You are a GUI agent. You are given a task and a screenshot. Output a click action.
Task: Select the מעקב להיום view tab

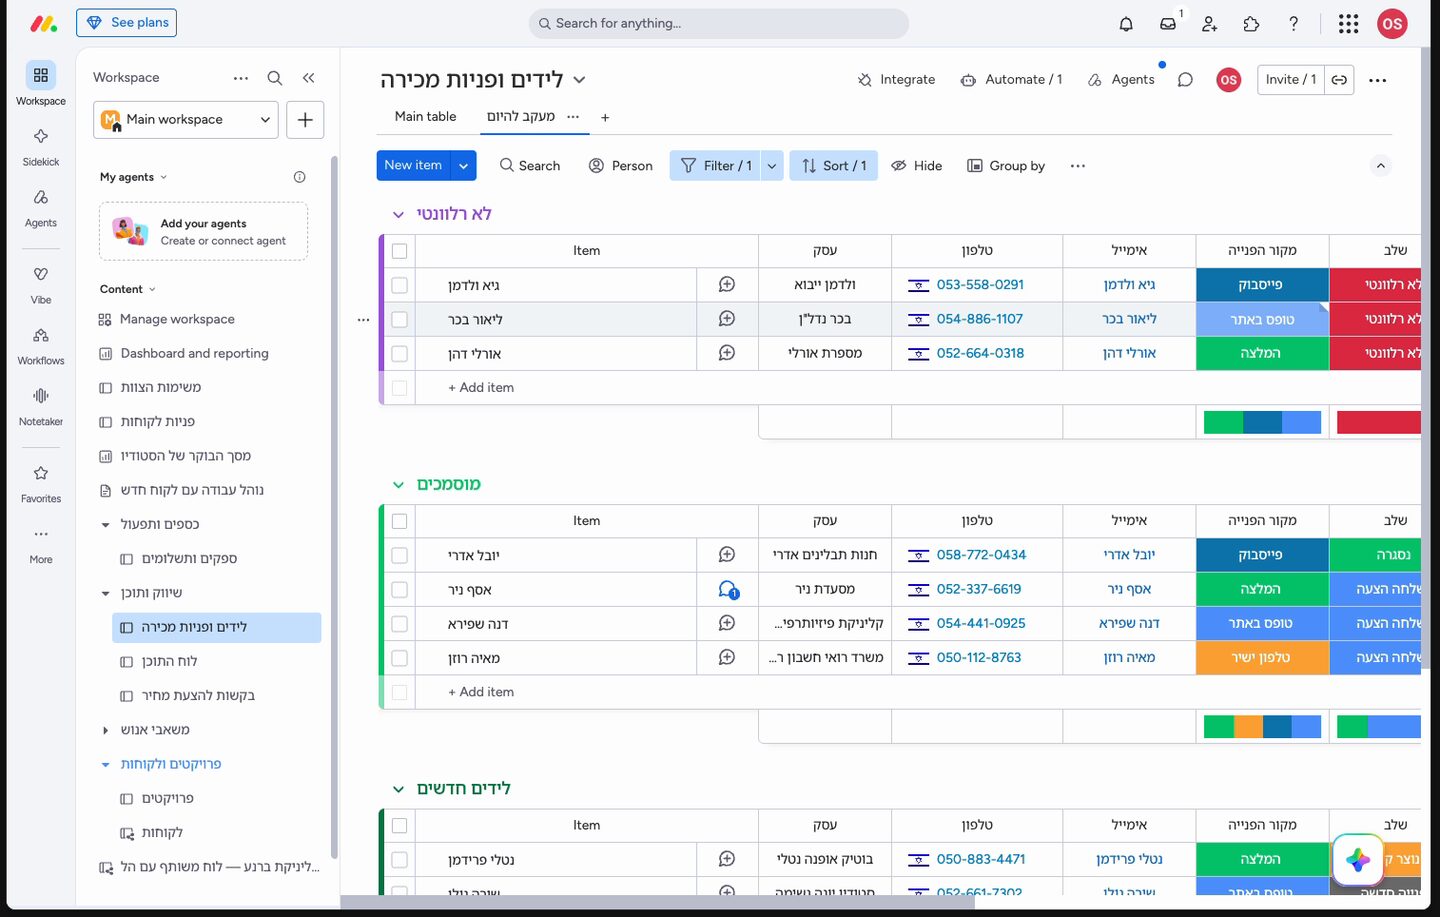click(521, 117)
